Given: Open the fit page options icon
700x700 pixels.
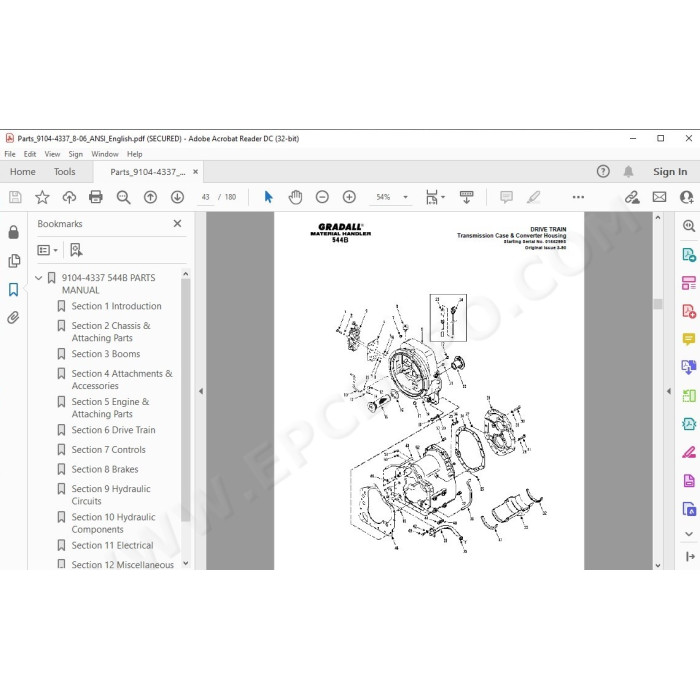Looking at the screenshot, I should tap(435, 197).
